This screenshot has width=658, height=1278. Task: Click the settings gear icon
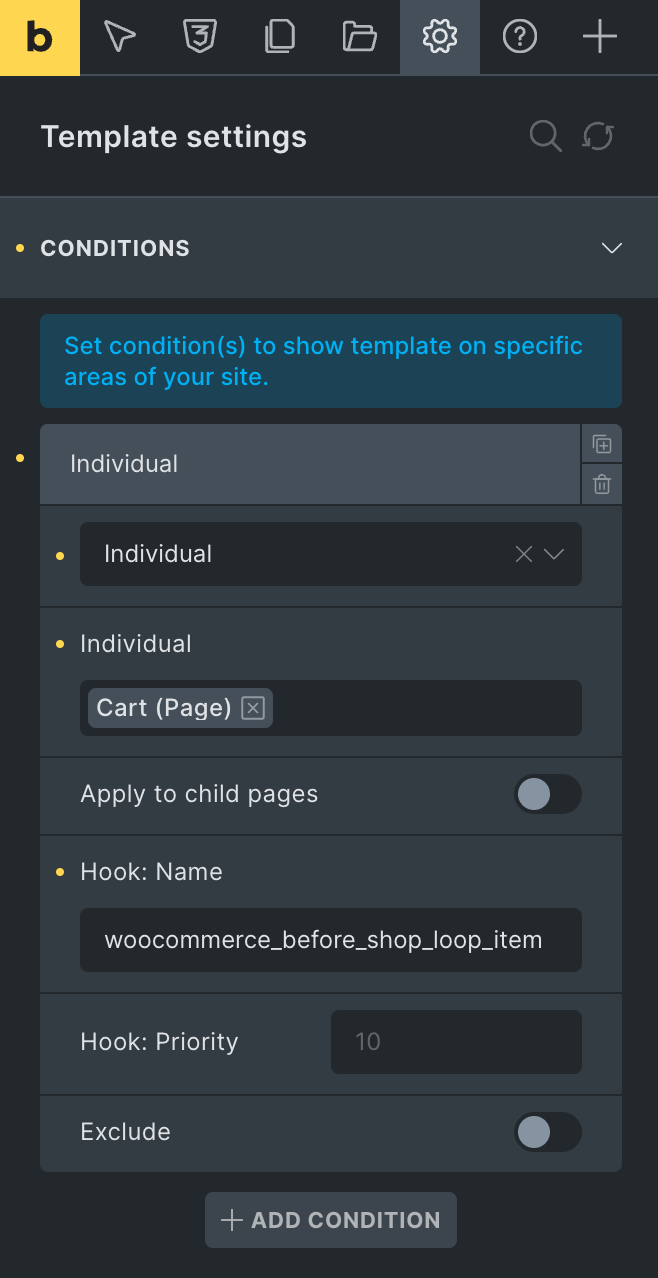pyautogui.click(x=440, y=38)
